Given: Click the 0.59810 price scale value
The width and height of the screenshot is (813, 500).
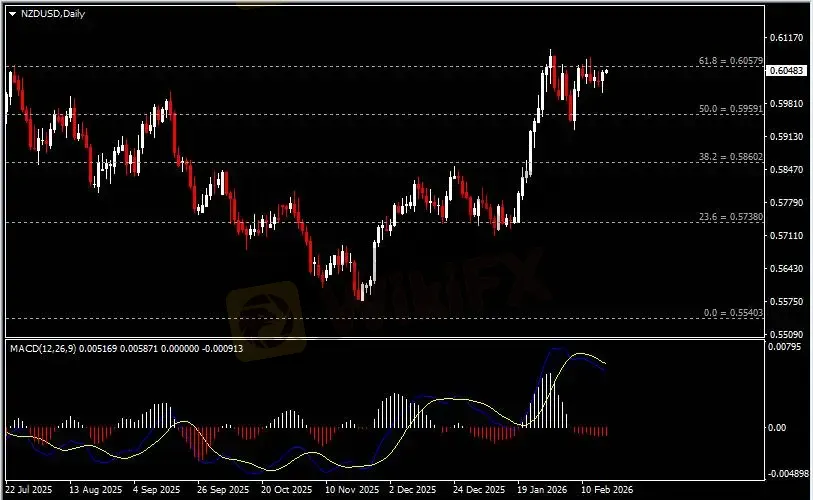Looking at the screenshot, I should (787, 104).
